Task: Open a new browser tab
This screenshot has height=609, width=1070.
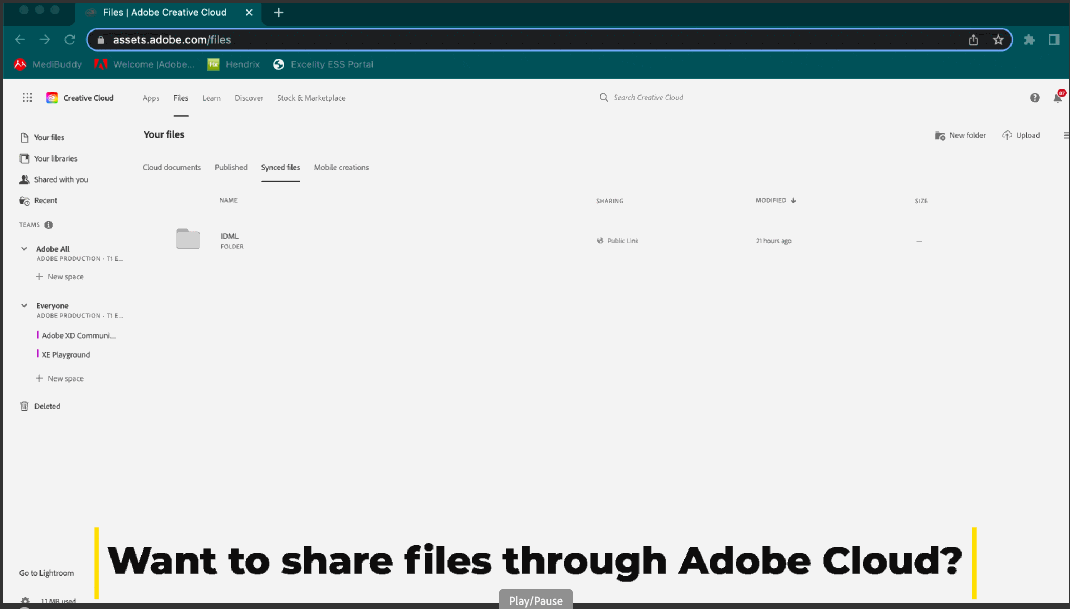Action: tap(278, 12)
